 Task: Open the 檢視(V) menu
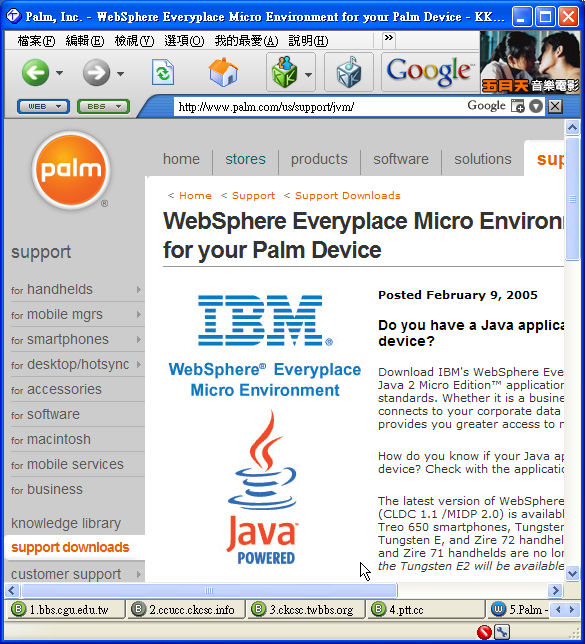click(134, 41)
